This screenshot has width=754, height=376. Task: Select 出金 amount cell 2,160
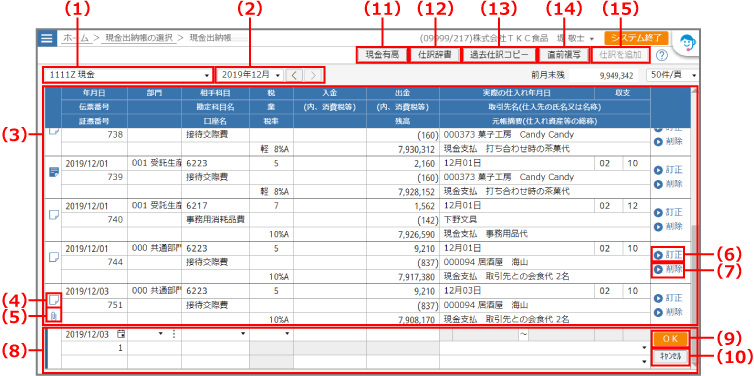[x=402, y=163]
